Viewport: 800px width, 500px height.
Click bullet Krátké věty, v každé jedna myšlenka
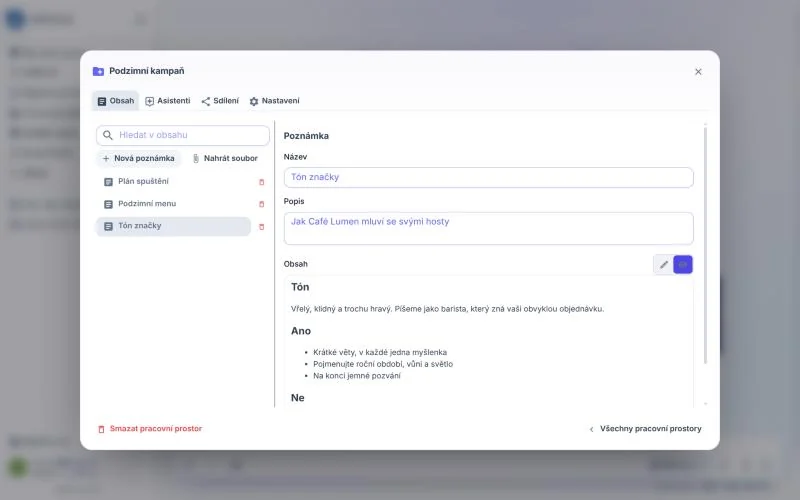[x=380, y=353]
